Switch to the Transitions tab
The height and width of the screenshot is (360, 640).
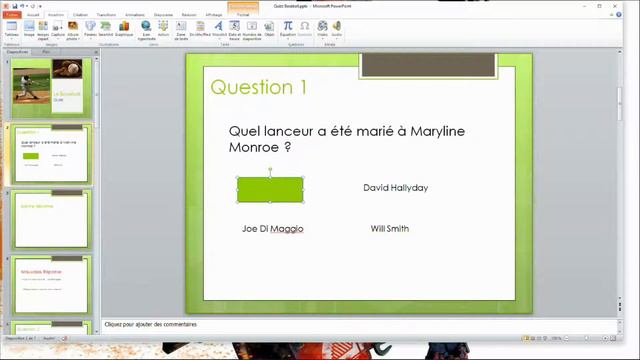[106, 15]
